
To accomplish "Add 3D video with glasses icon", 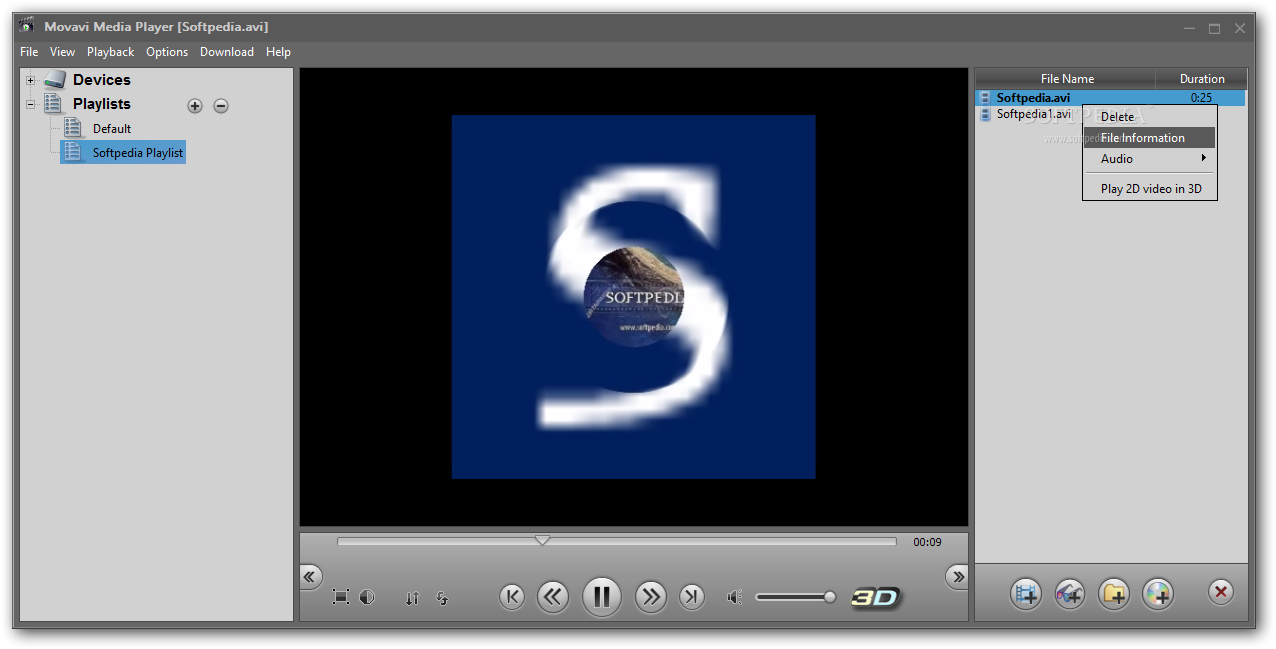I will [1069, 594].
